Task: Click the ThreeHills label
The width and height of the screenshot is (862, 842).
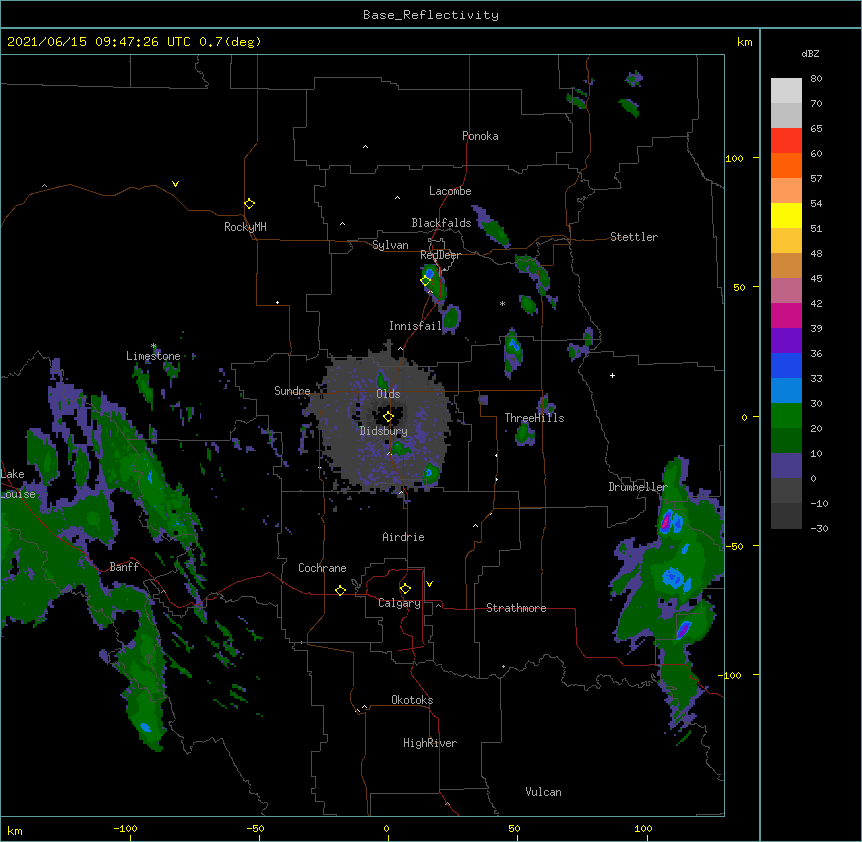Action: [534, 418]
